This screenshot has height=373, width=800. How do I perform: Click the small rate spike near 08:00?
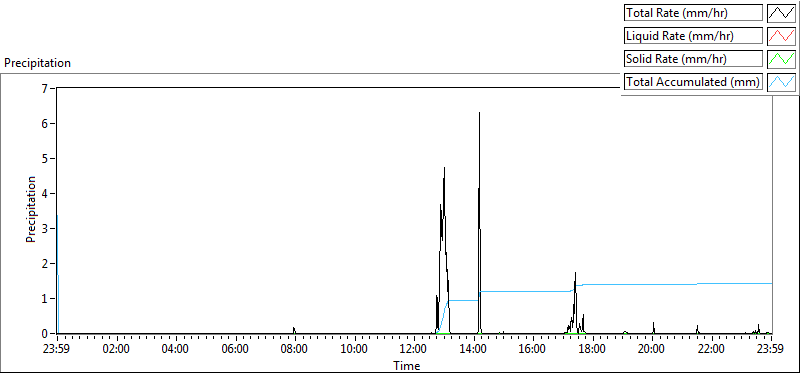coord(294,330)
